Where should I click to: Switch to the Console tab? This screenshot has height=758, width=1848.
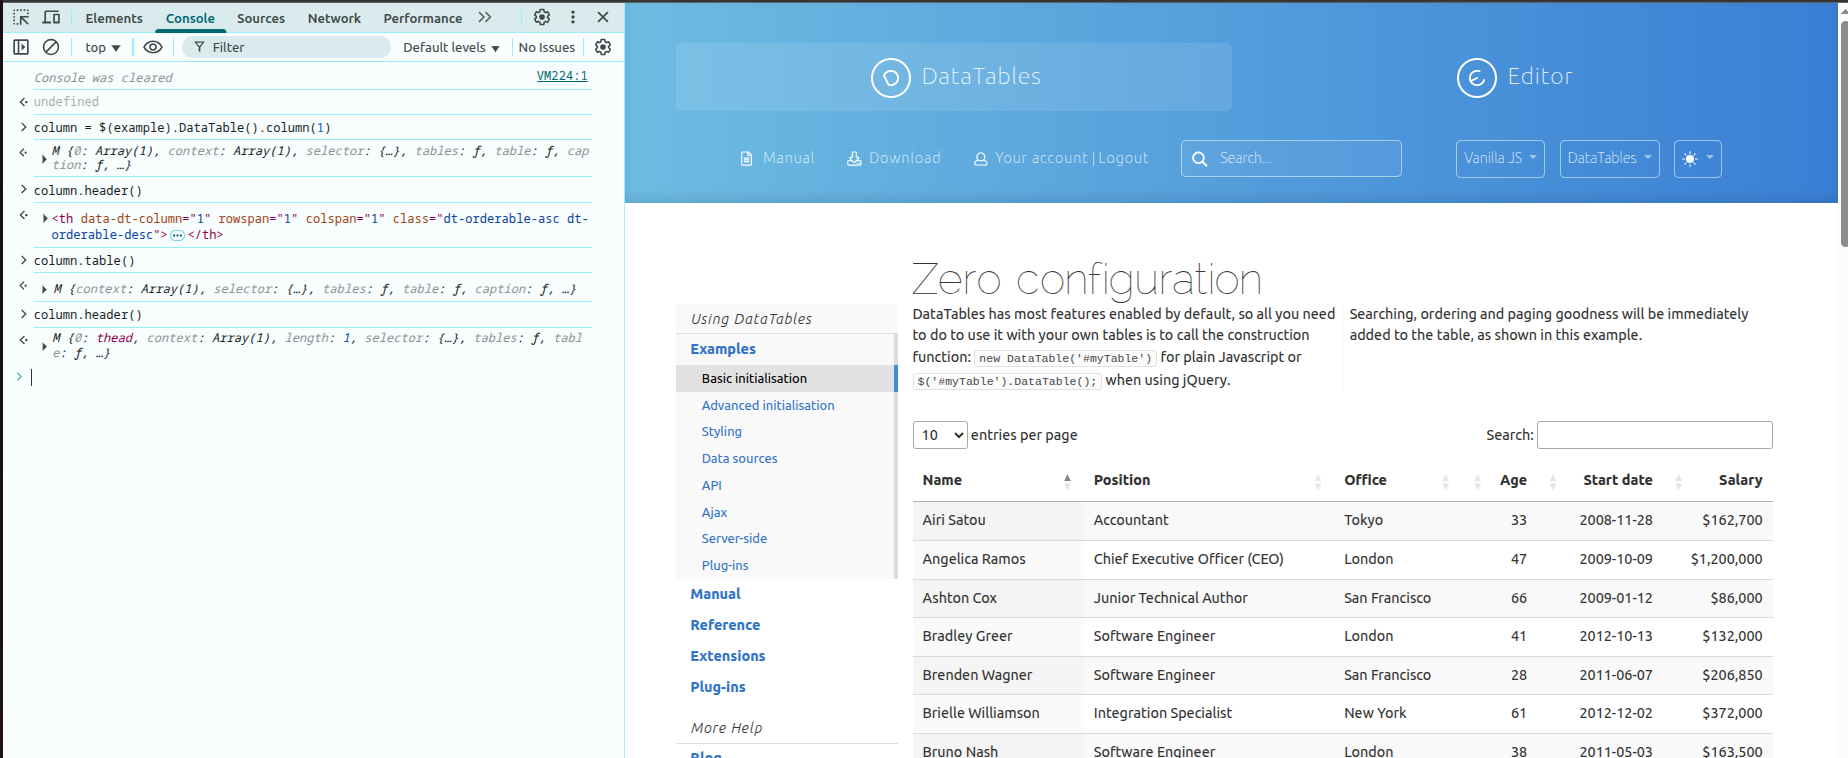(x=190, y=18)
